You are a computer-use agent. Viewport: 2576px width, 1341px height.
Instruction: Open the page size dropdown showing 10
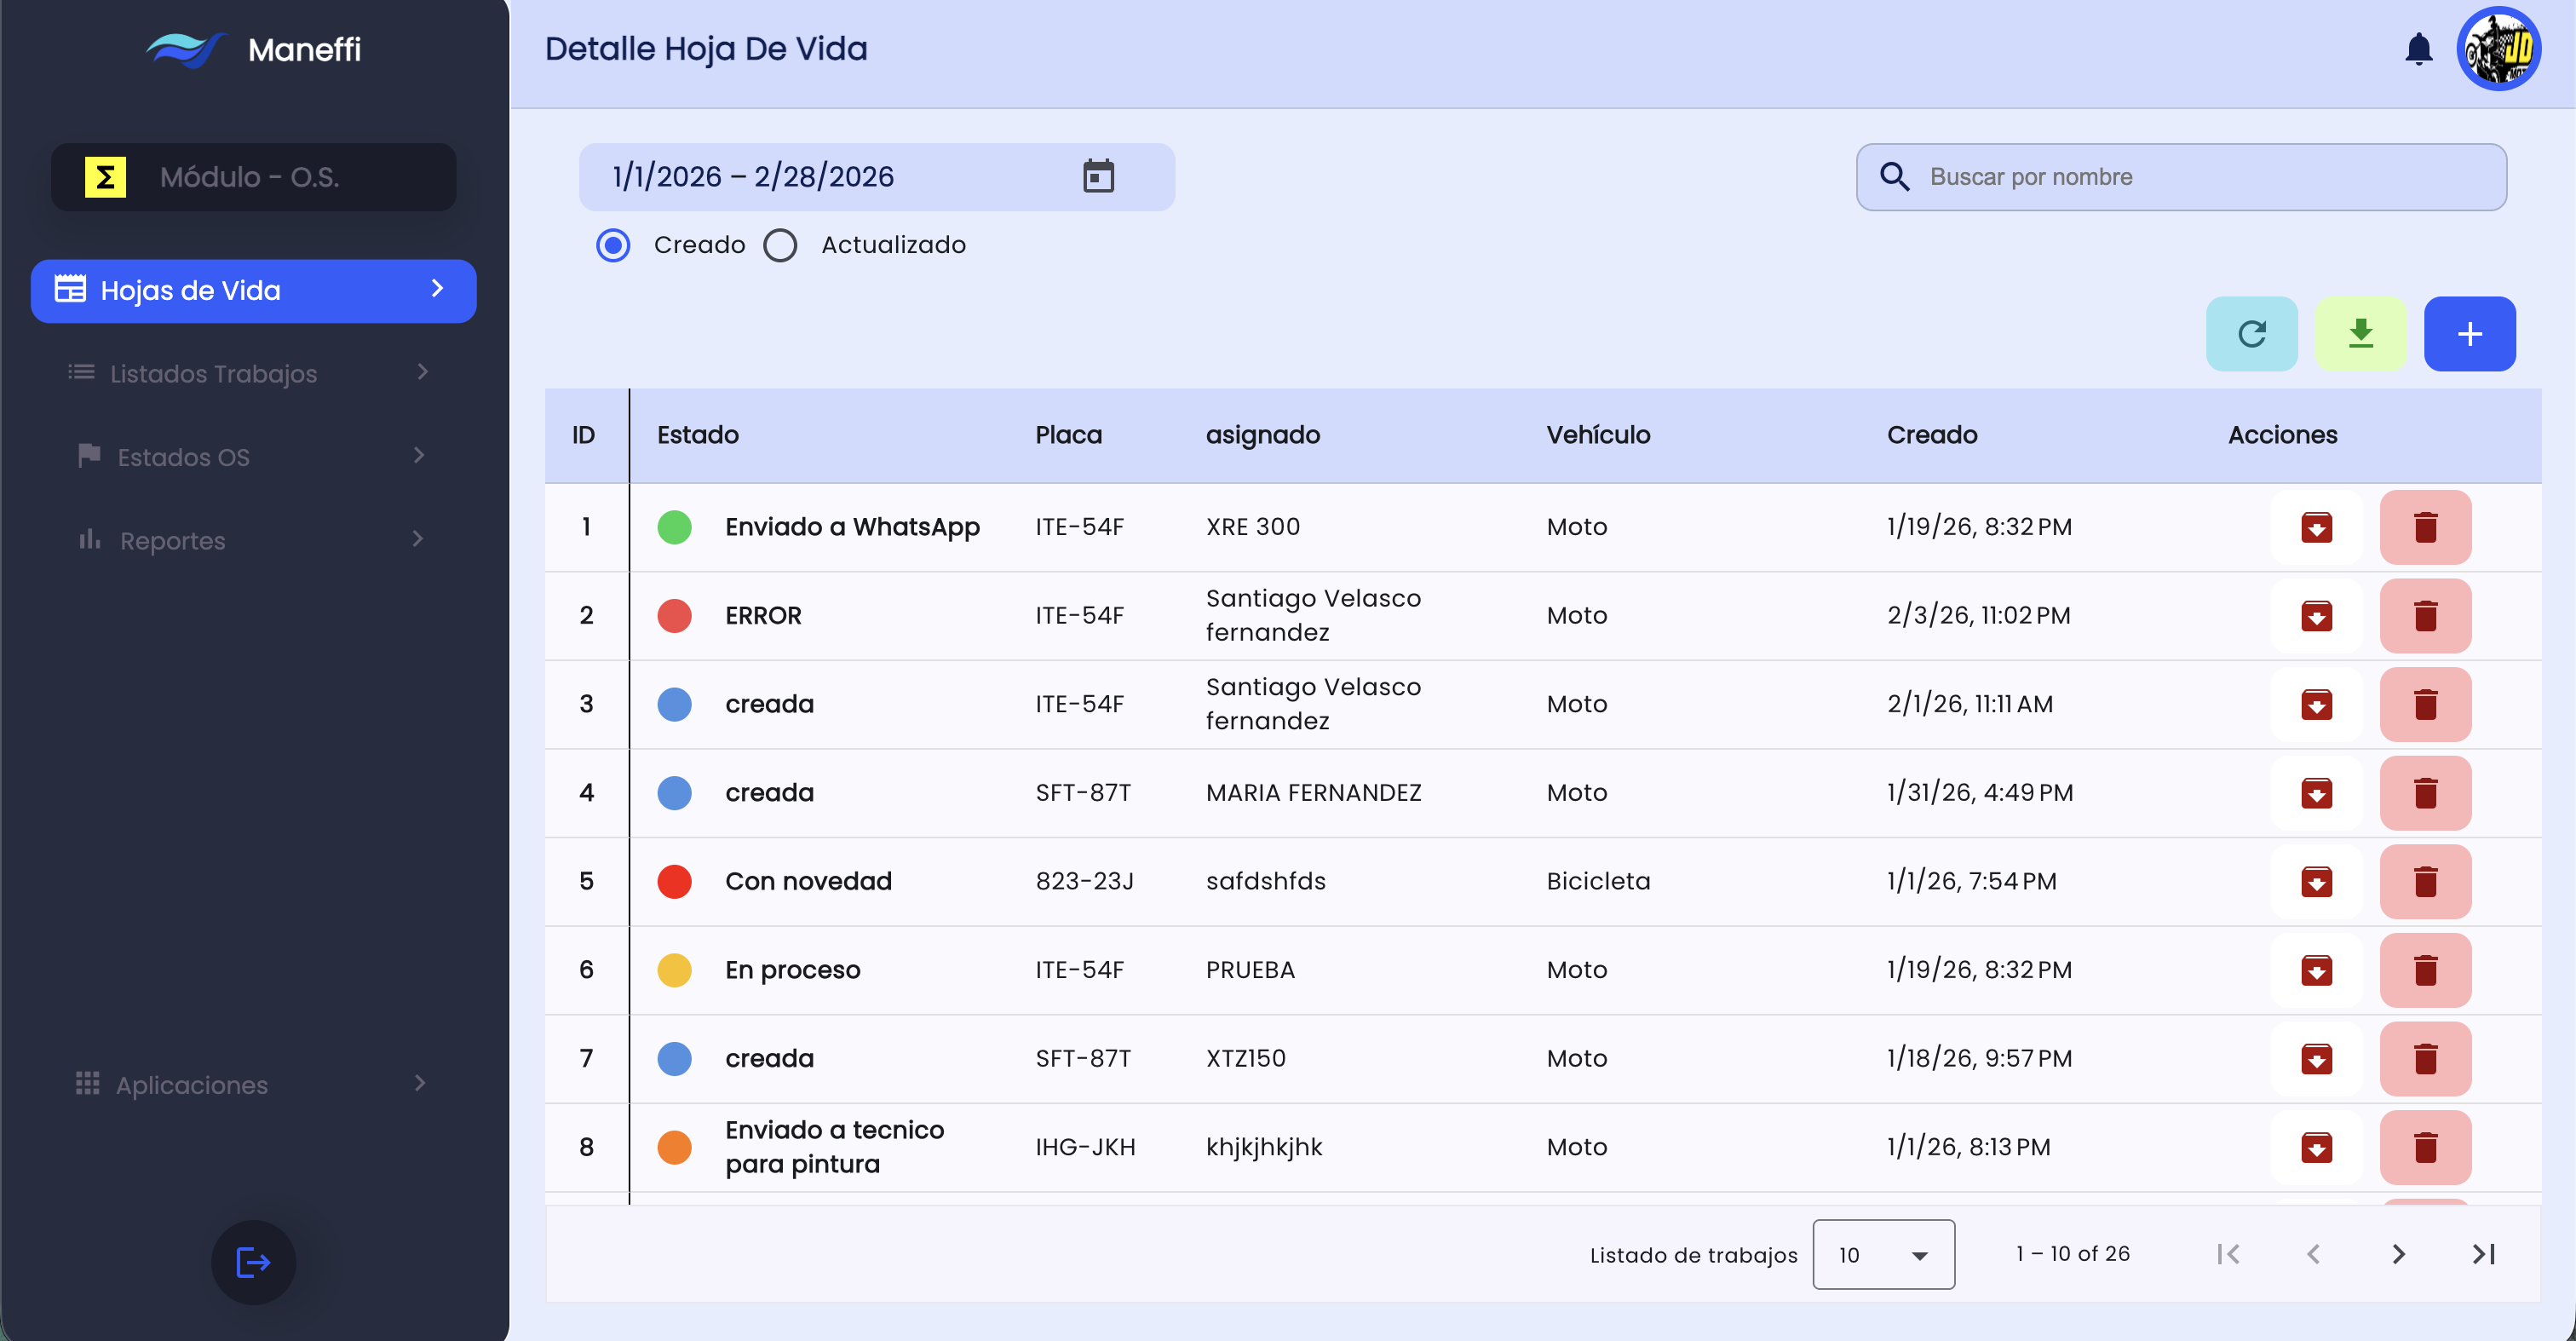pyautogui.click(x=1882, y=1254)
